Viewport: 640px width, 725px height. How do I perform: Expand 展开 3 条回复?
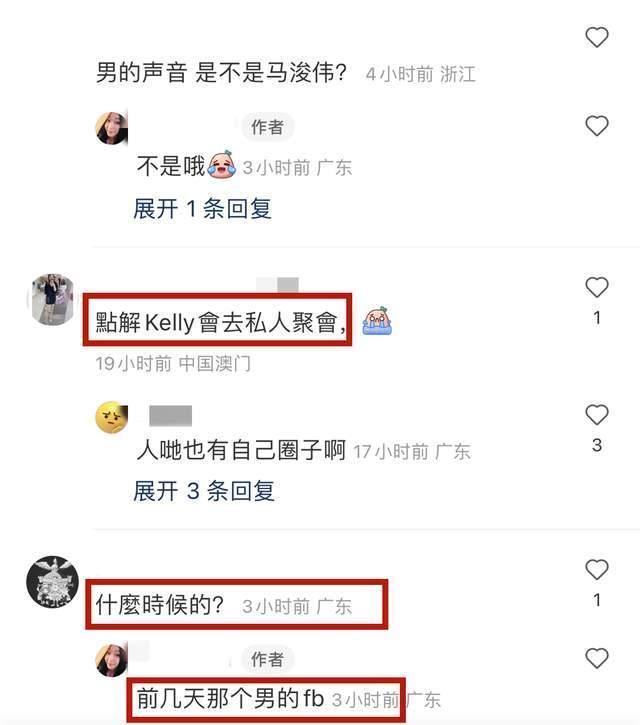[x=204, y=491]
